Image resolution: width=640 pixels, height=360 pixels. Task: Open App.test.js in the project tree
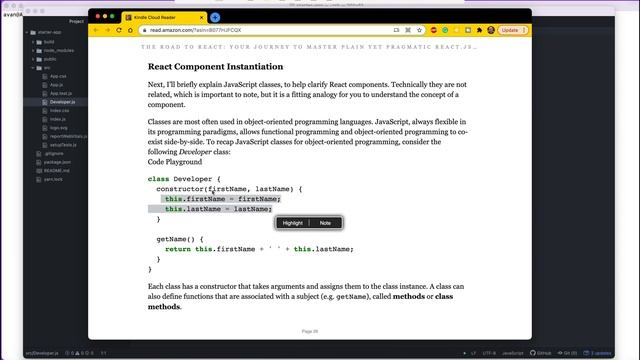[61, 93]
